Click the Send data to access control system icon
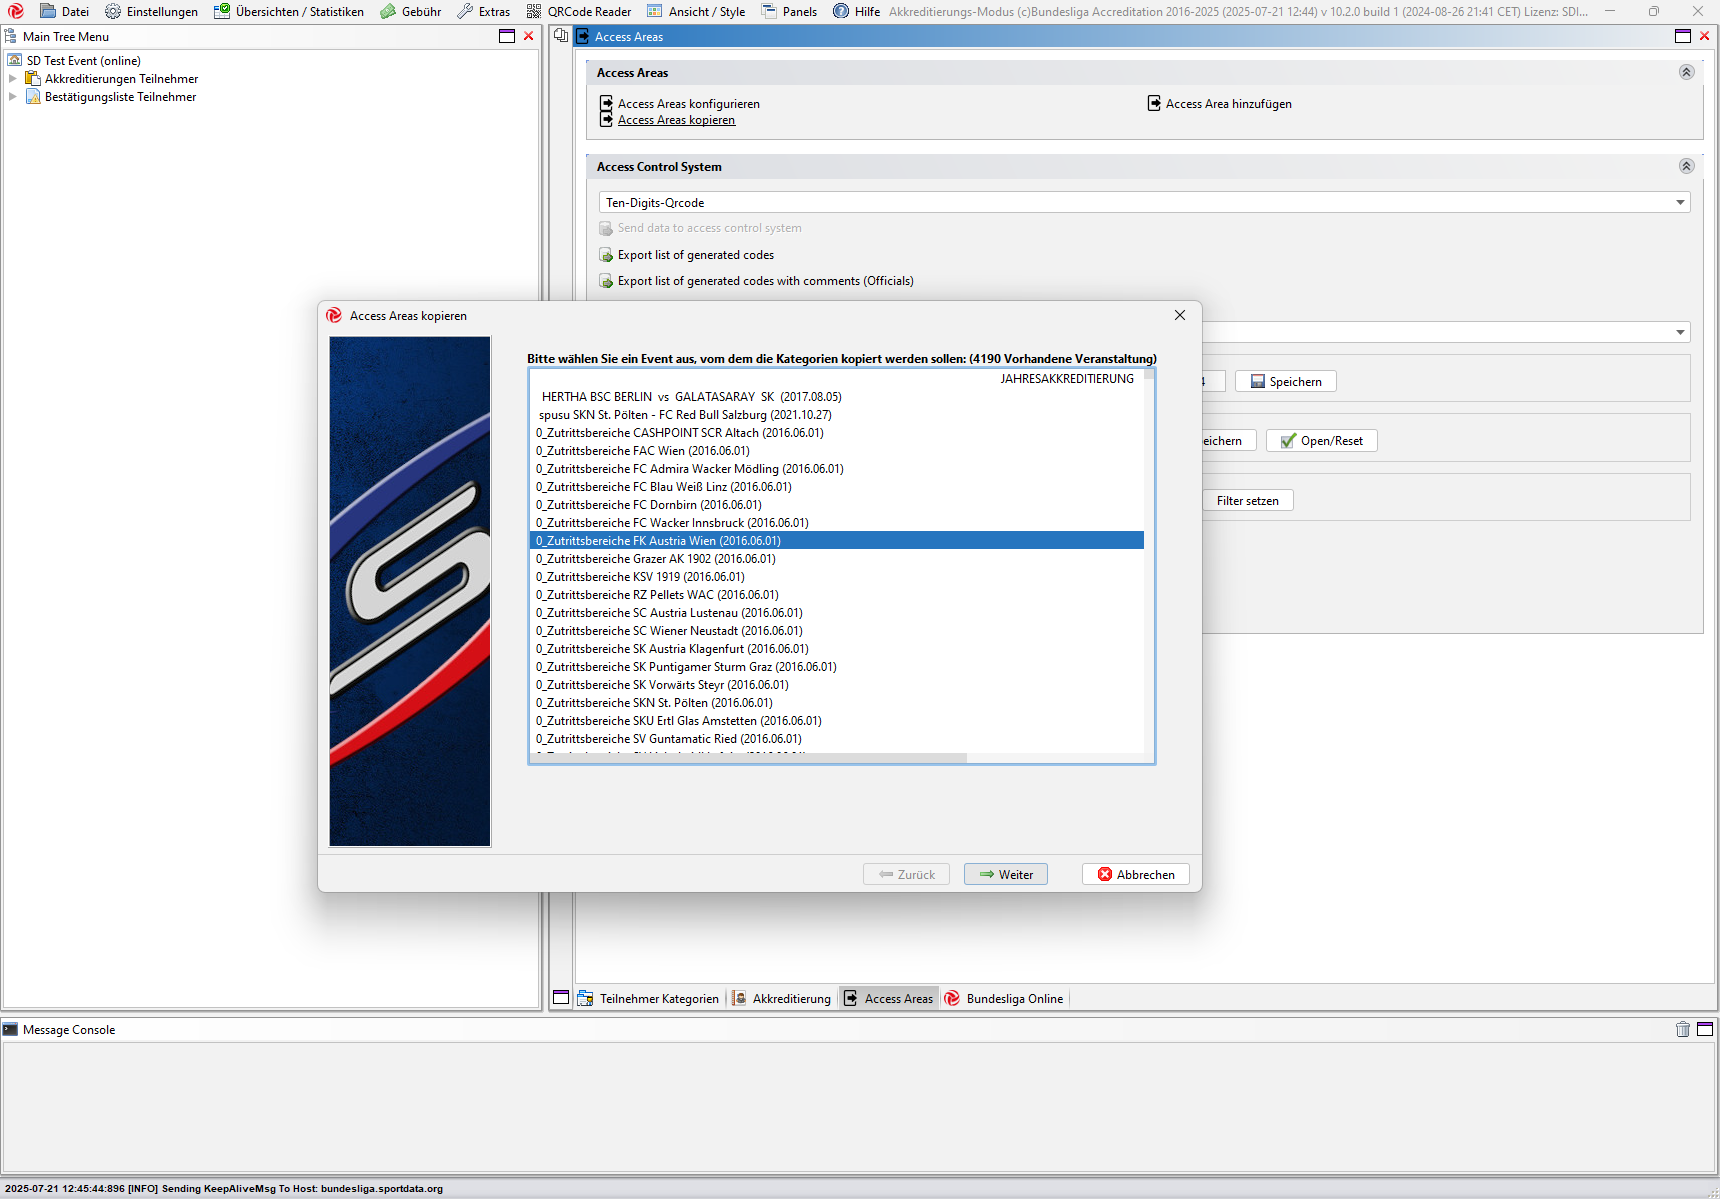The height and width of the screenshot is (1200, 1720). pyautogui.click(x=606, y=228)
